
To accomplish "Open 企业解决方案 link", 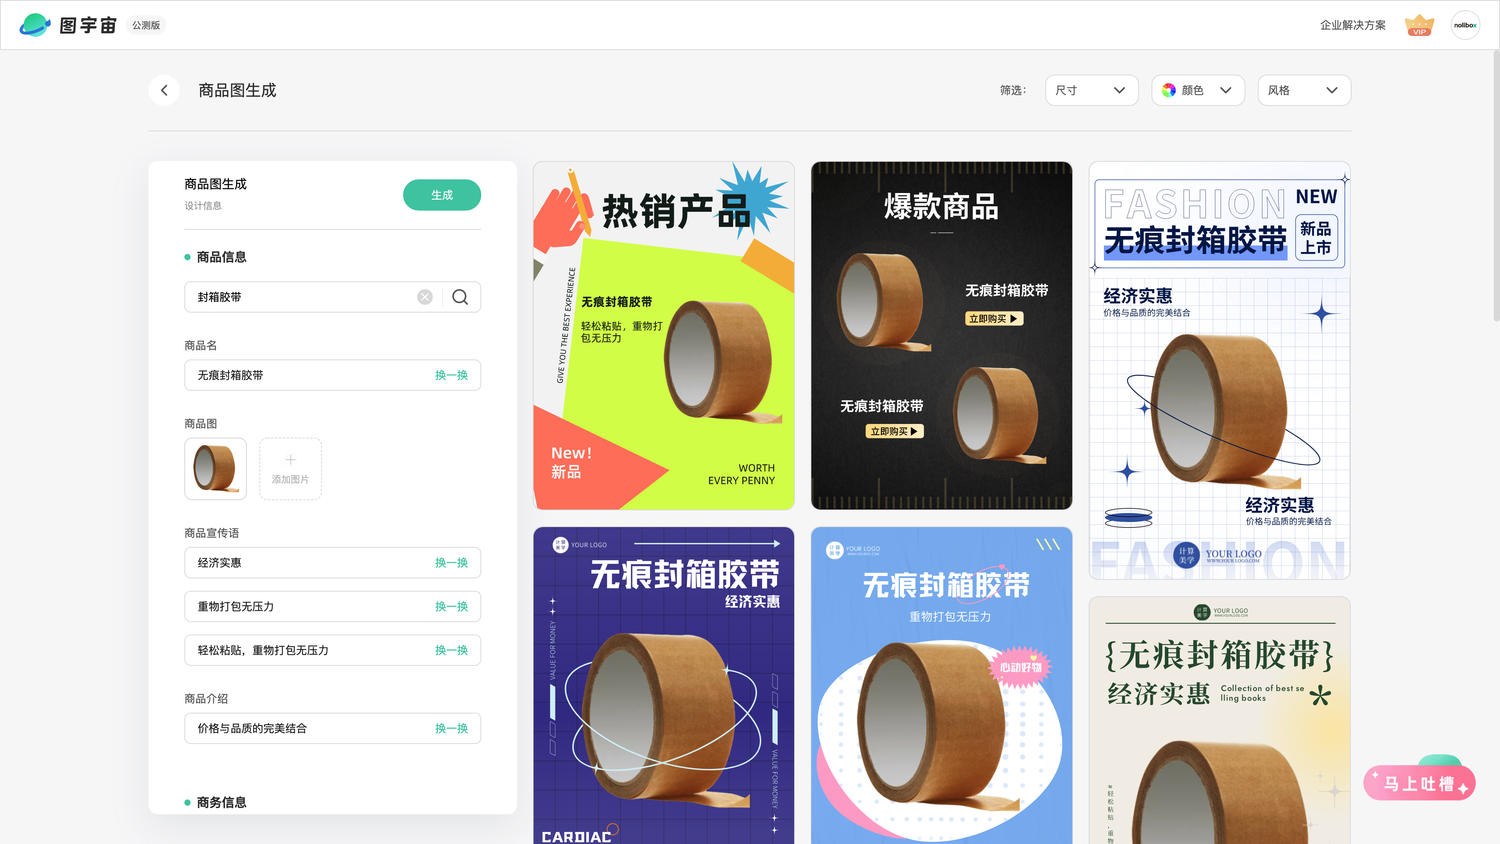I will tap(1353, 25).
